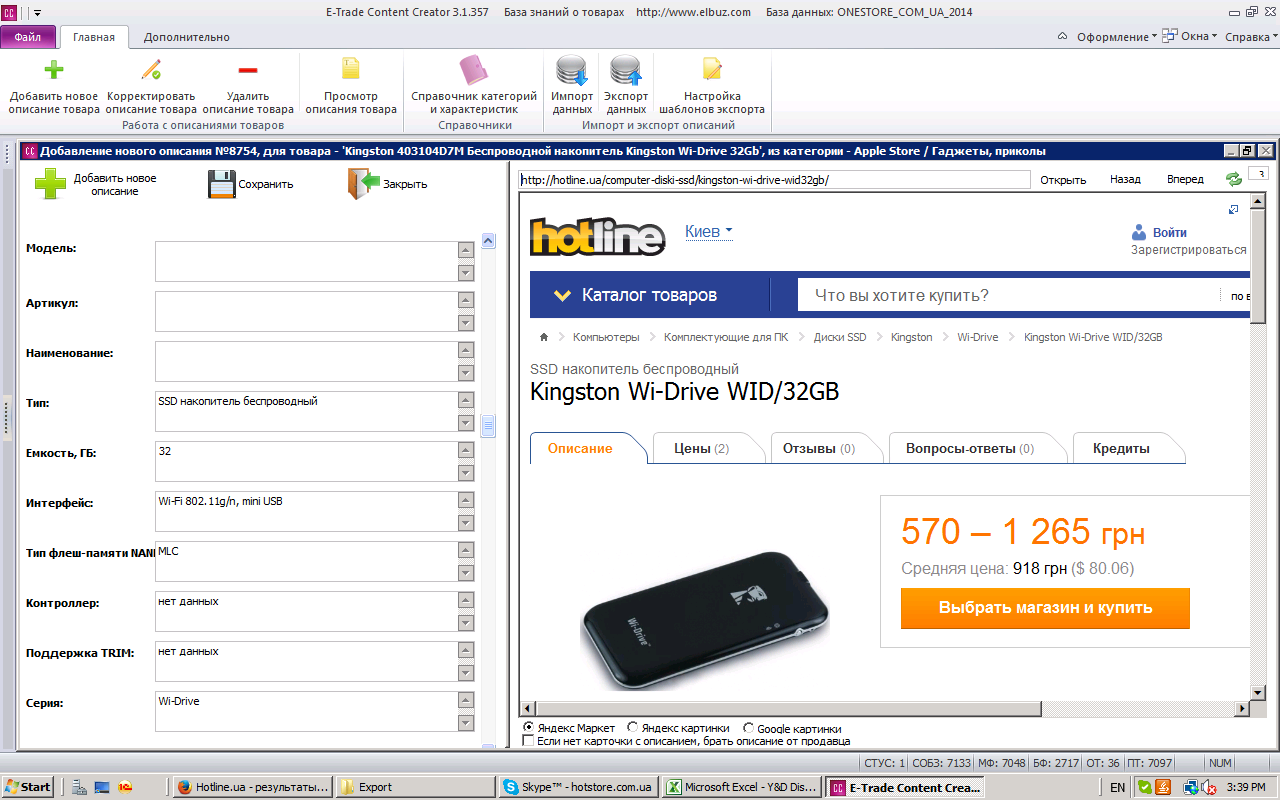
Task: Click the EN language indicator in the tray
Action: click(1117, 787)
